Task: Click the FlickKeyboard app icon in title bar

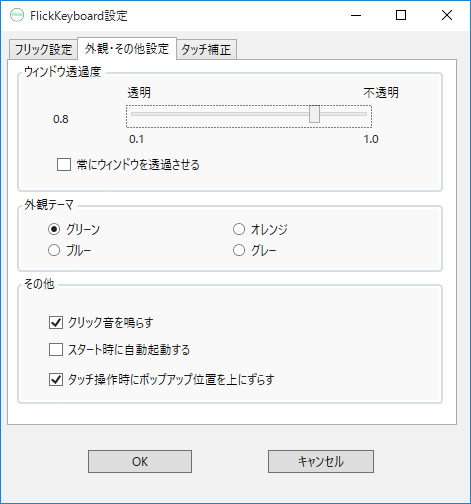Action: (17, 15)
